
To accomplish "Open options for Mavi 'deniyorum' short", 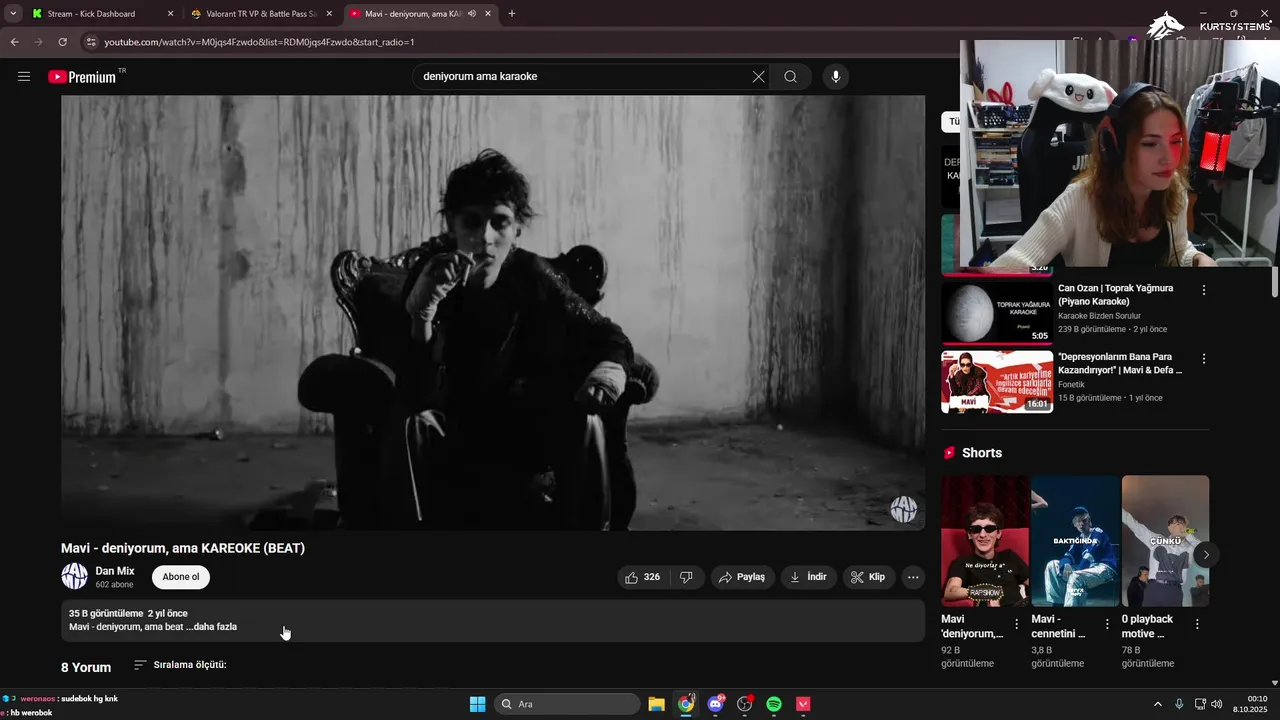I will 1017,624.
